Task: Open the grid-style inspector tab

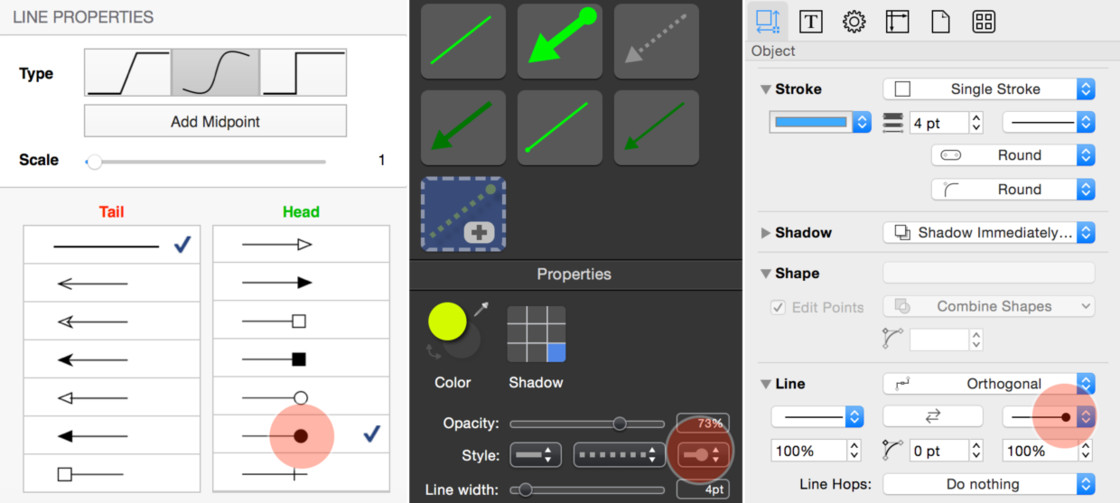Action: [x=983, y=21]
